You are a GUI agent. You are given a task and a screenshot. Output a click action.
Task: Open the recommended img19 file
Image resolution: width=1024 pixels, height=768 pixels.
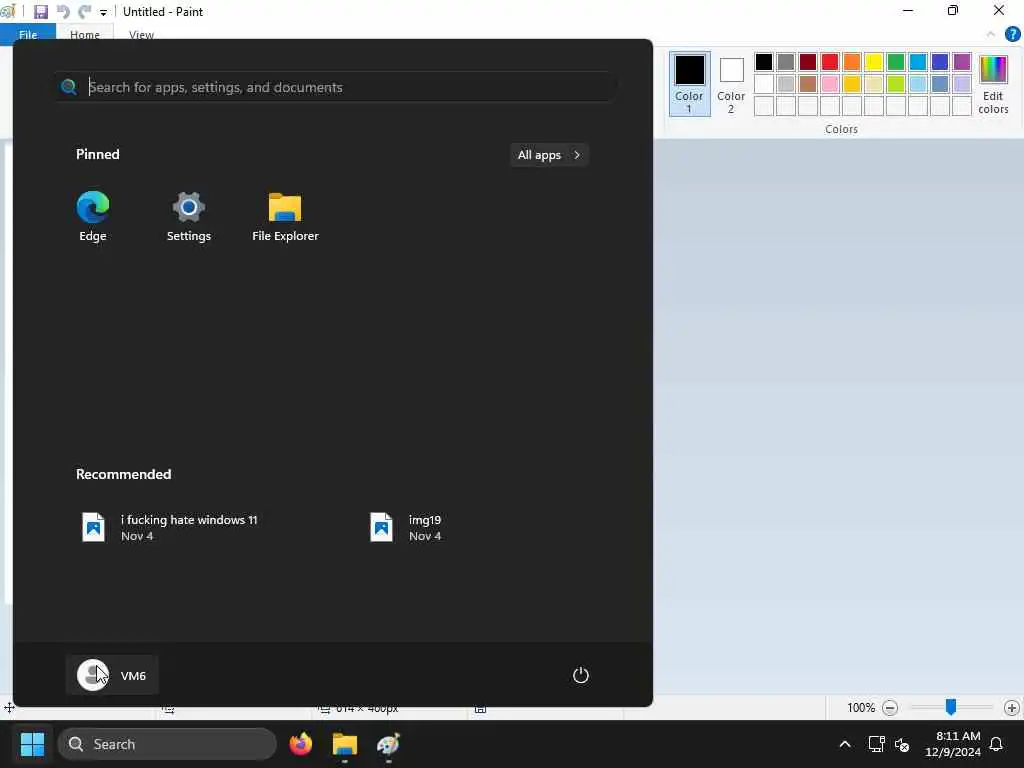[x=406, y=527]
